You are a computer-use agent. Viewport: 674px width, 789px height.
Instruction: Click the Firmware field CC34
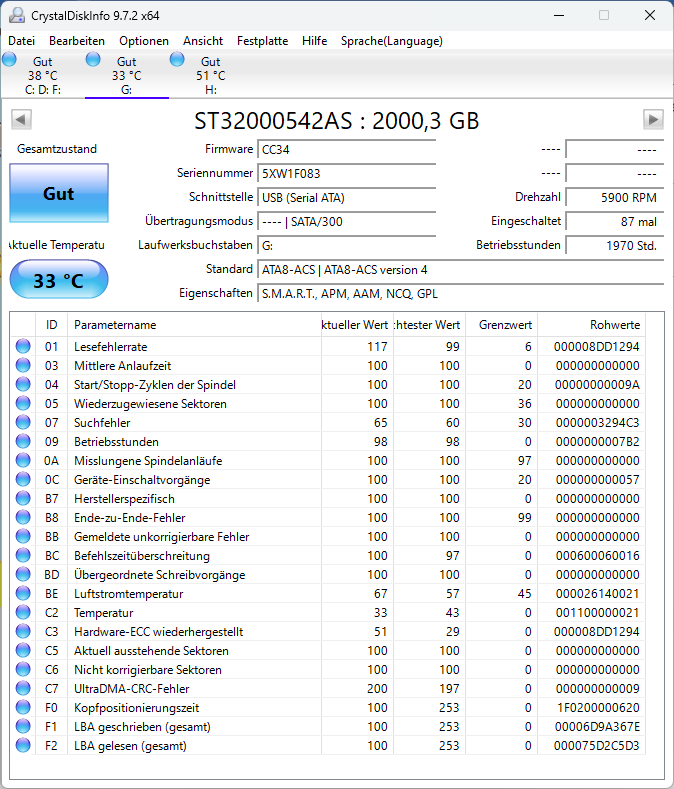pos(346,149)
